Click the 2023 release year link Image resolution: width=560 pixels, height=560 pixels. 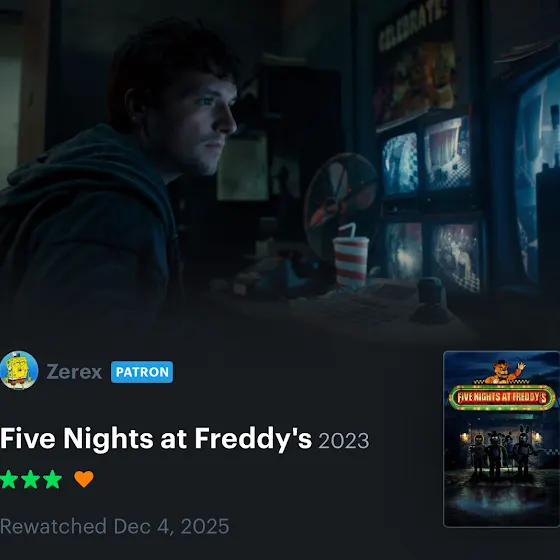pyautogui.click(x=344, y=441)
